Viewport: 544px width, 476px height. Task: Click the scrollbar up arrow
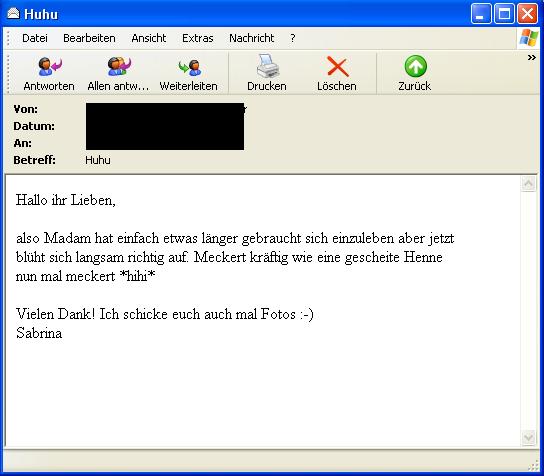[528, 184]
